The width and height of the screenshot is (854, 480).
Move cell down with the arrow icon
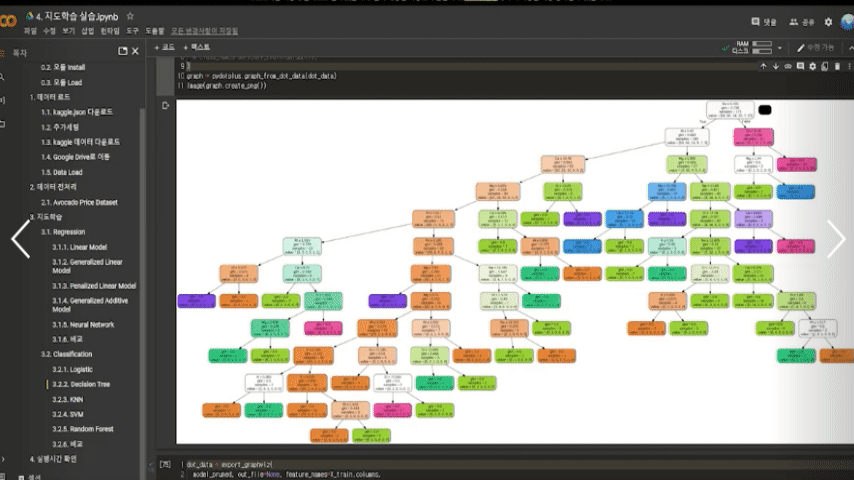pyautogui.click(x=775, y=66)
